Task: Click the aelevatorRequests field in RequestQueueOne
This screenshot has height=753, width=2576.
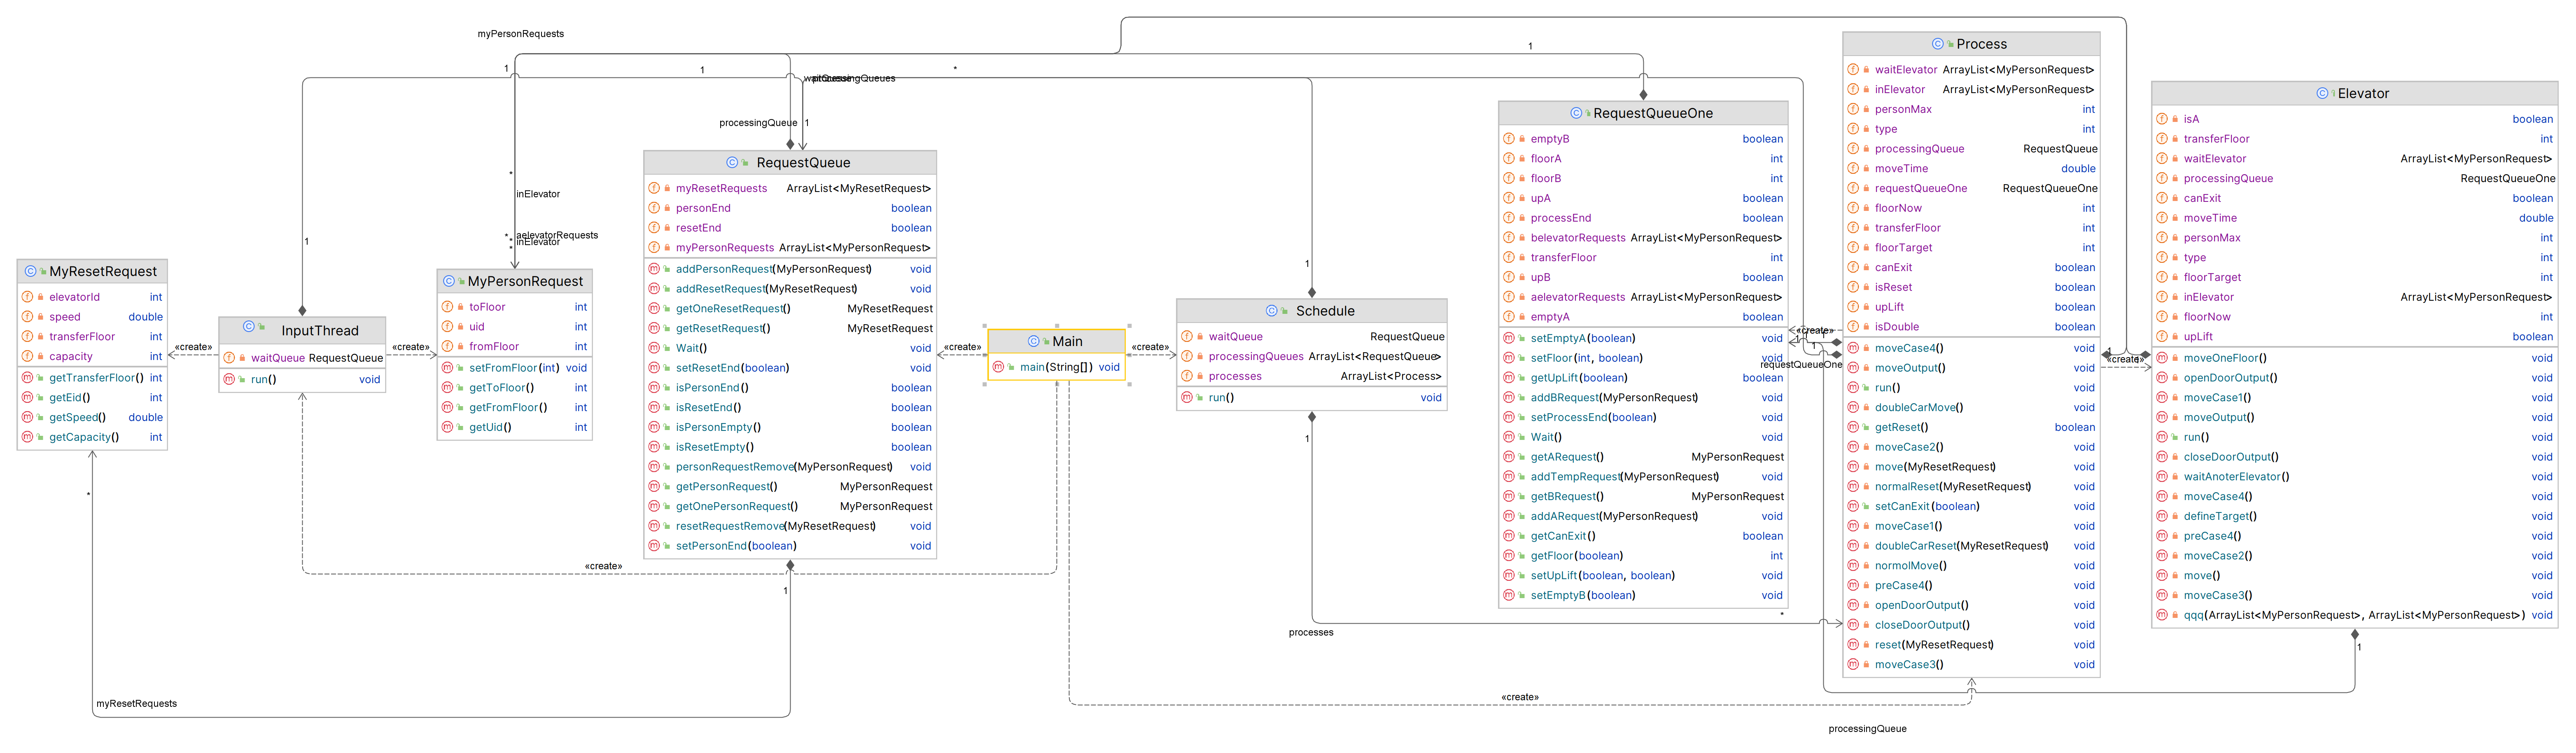Action: (x=1643, y=297)
